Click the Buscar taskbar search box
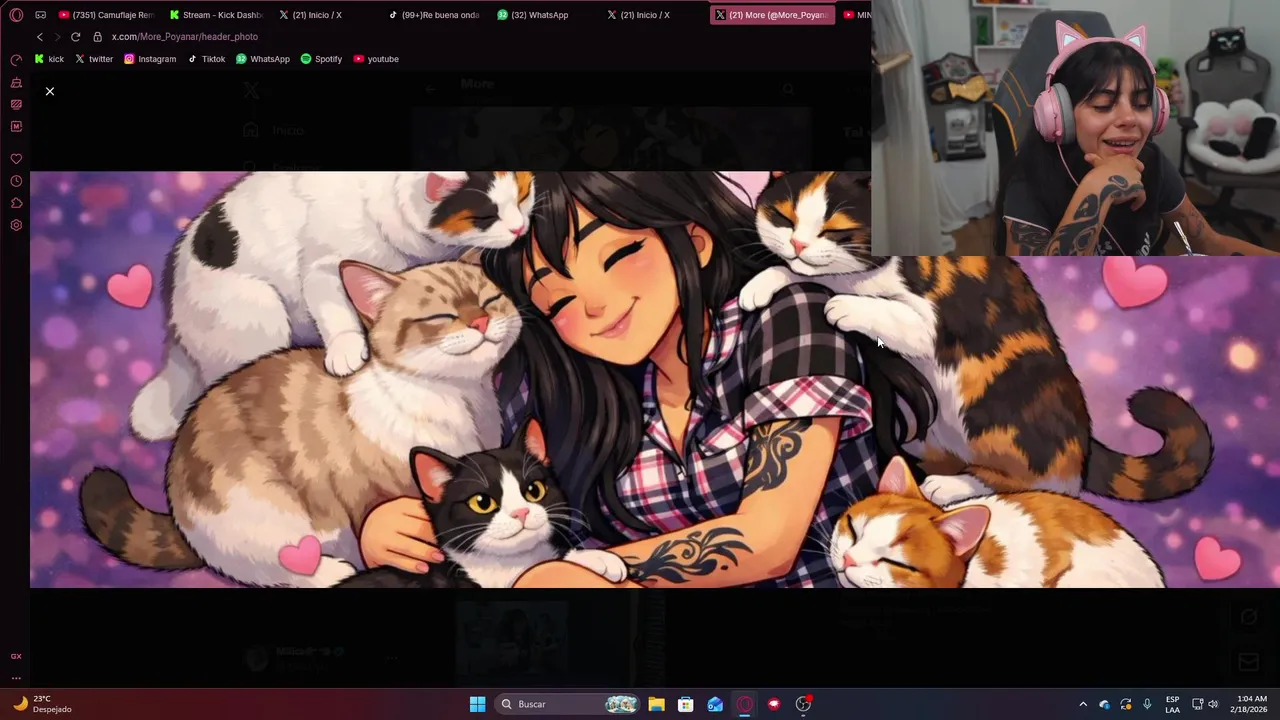 [567, 704]
